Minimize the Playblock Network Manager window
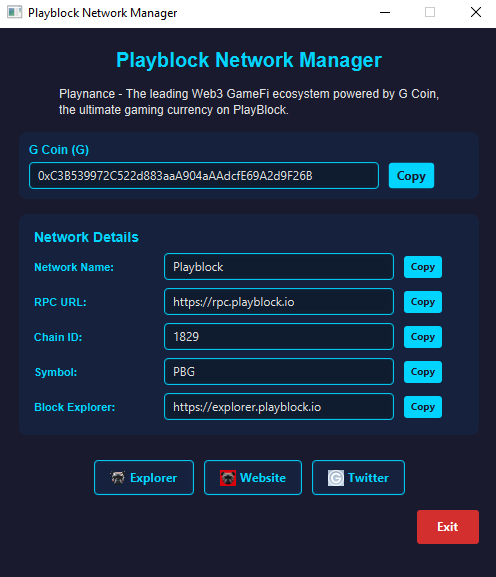Viewport: 496px width, 577px height. coord(385,13)
